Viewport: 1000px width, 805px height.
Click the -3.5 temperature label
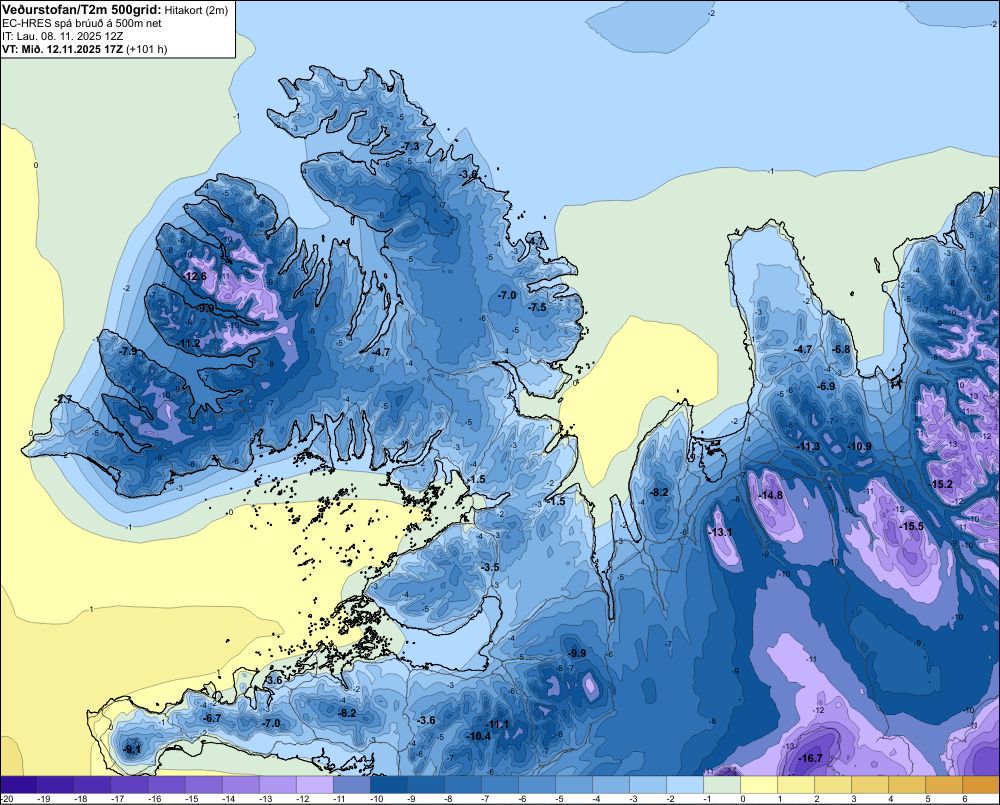click(x=490, y=567)
